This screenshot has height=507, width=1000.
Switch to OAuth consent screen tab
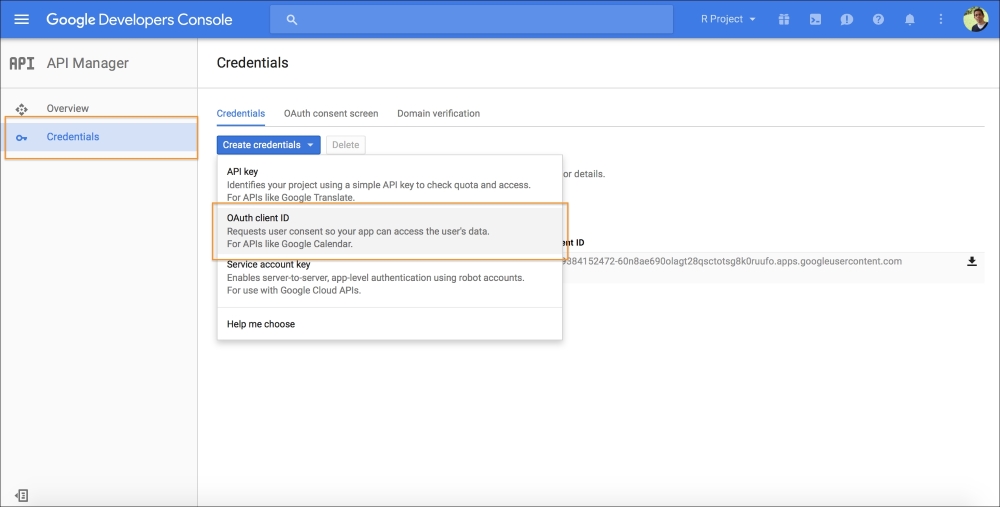pos(331,114)
